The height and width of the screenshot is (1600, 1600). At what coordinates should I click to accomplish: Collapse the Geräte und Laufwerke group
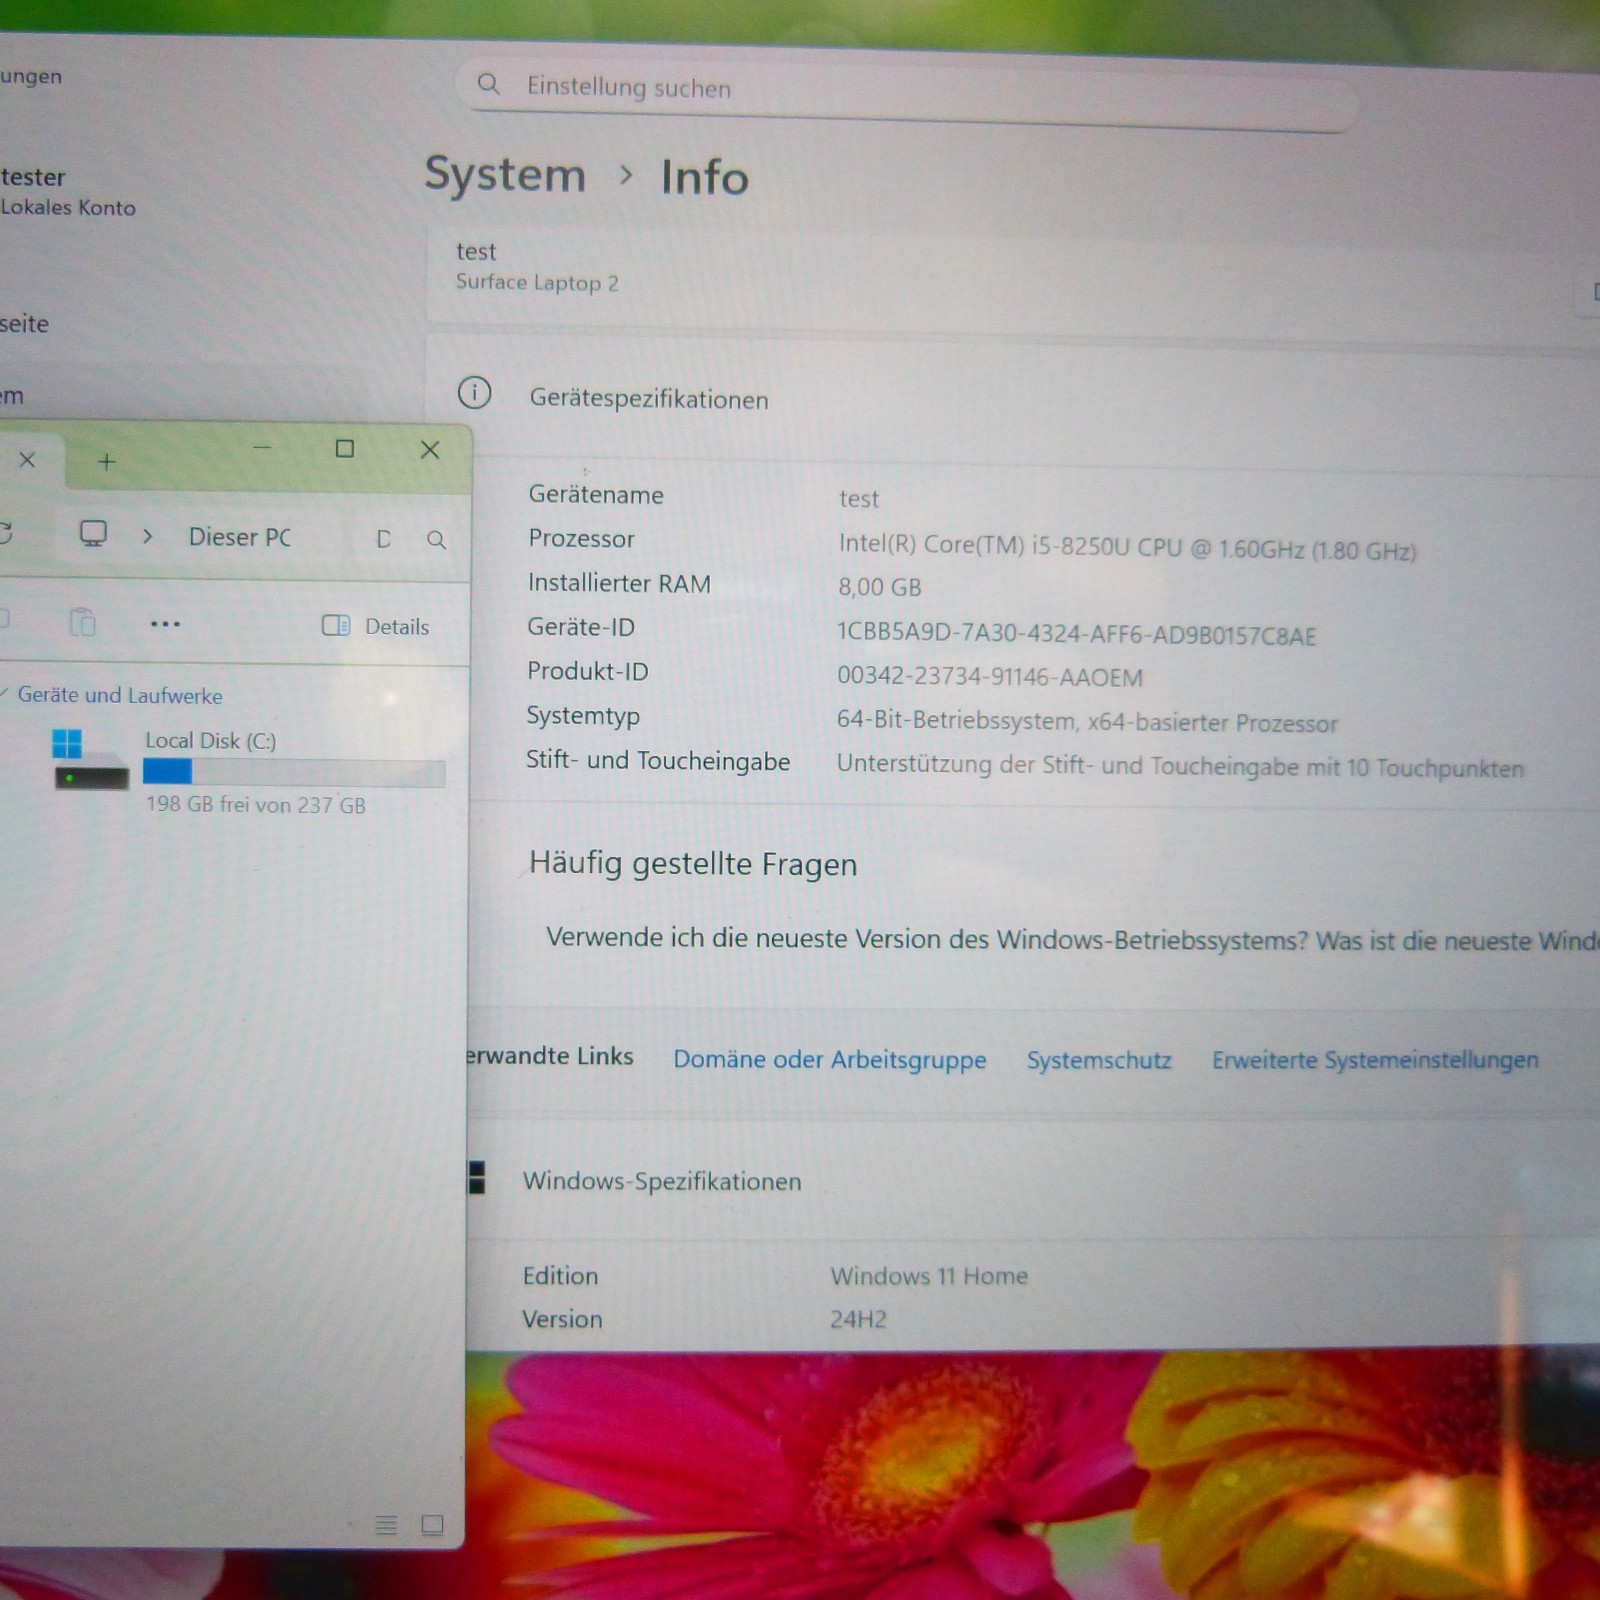tap(3, 693)
